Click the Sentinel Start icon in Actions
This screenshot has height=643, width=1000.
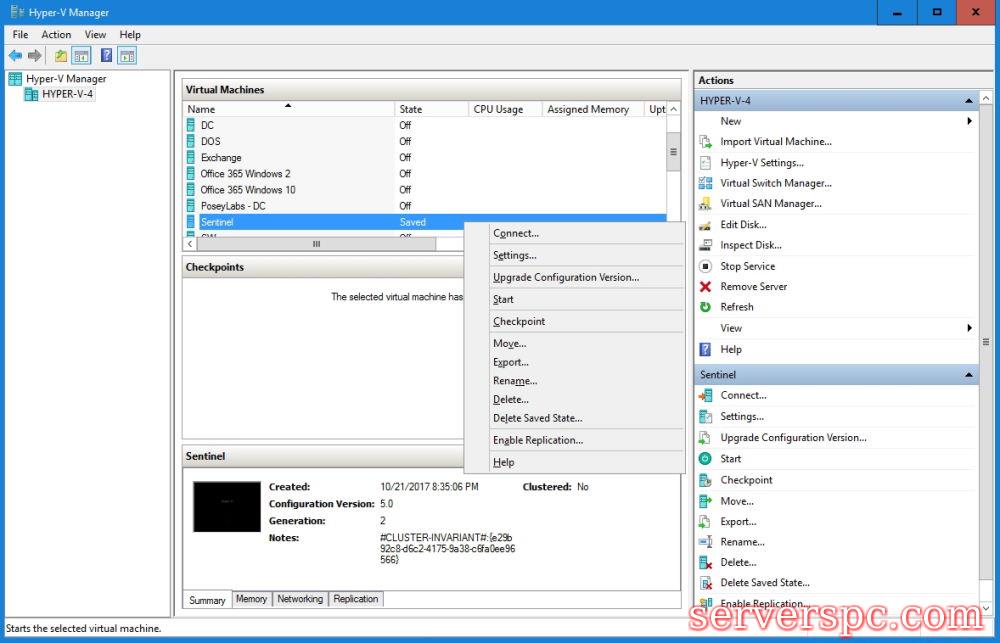click(705, 459)
